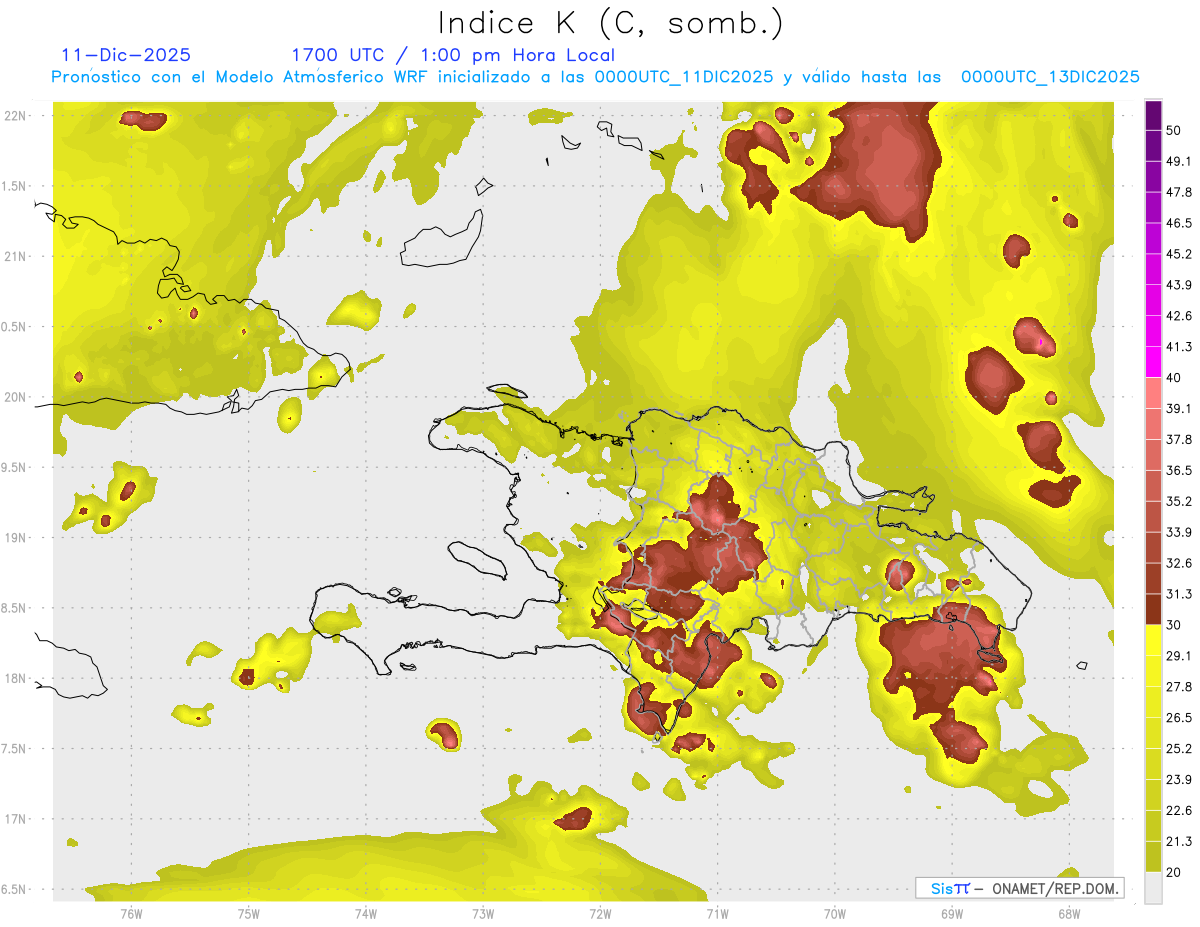1200x927 pixels.
Task: Click the colorbar value "39.1"
Action: click(x=1179, y=408)
